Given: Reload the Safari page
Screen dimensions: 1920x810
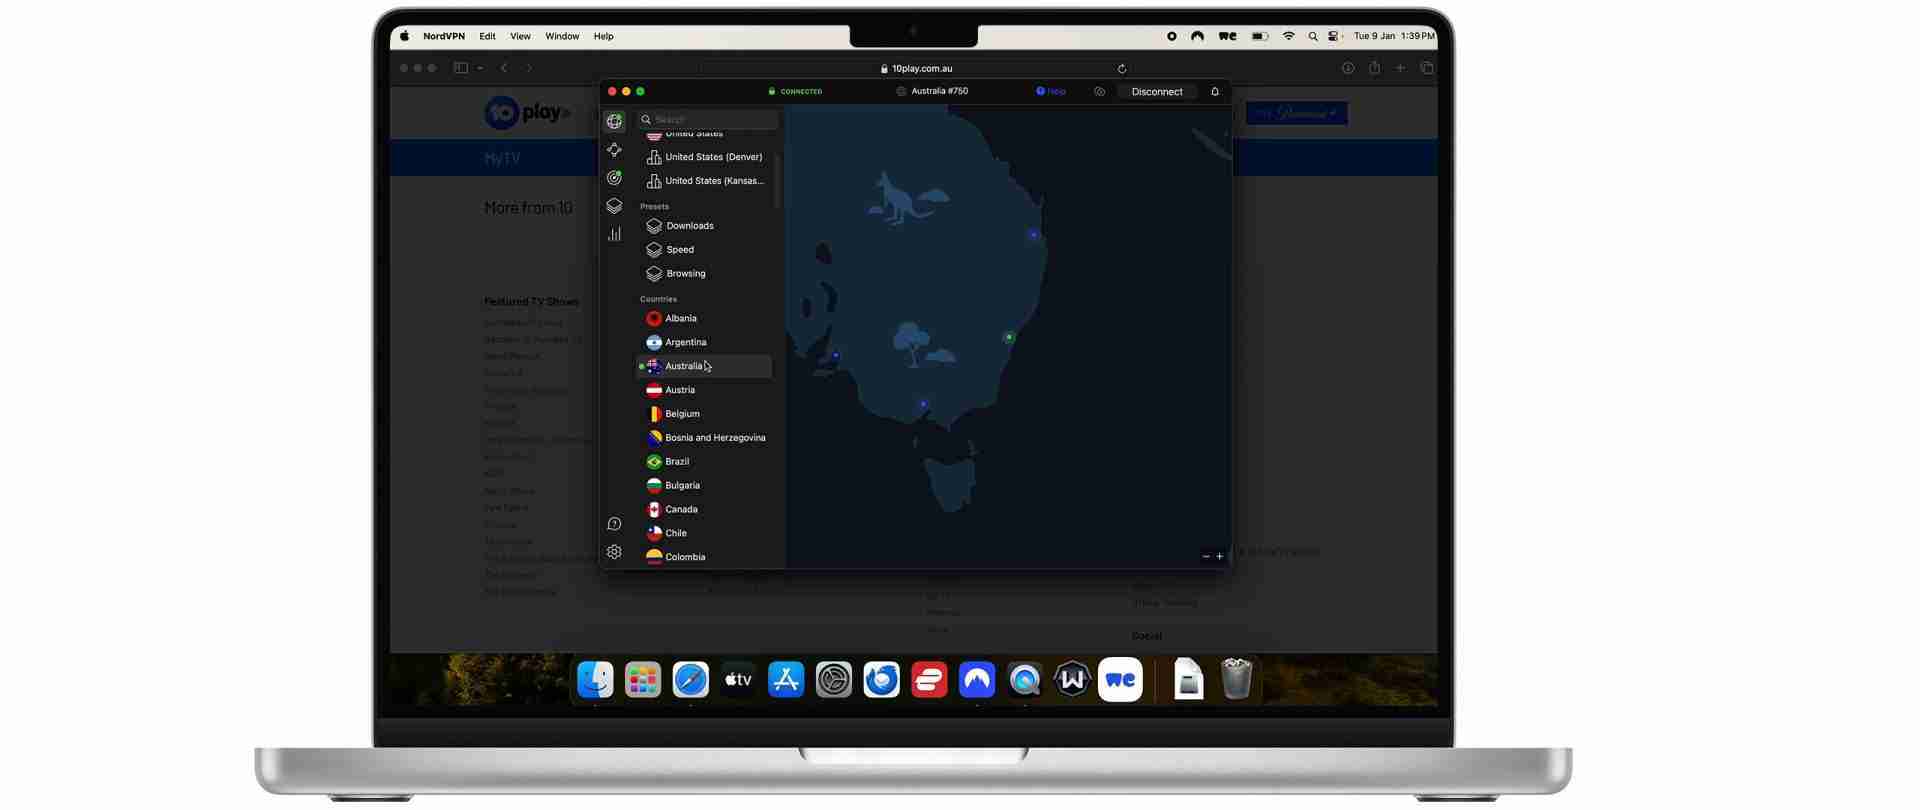Looking at the screenshot, I should [x=1122, y=69].
